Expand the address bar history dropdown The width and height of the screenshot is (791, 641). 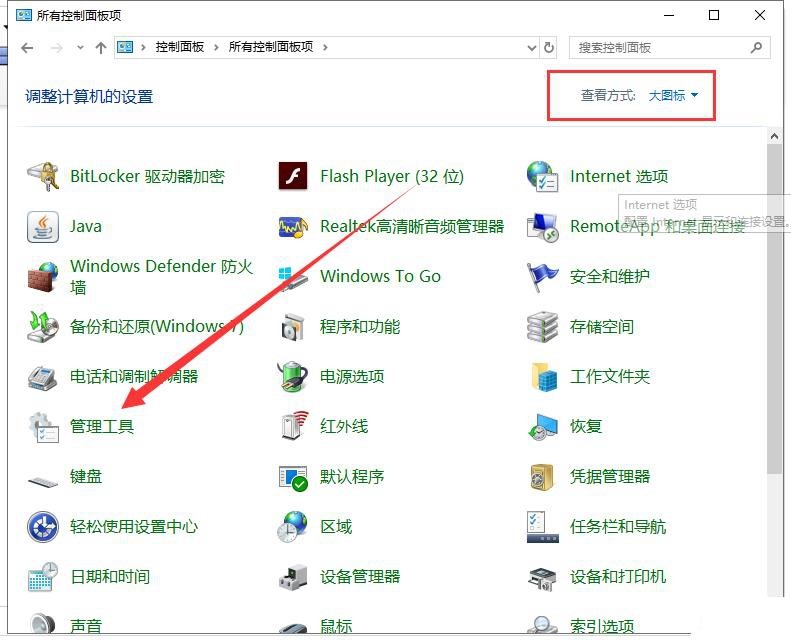(x=532, y=48)
